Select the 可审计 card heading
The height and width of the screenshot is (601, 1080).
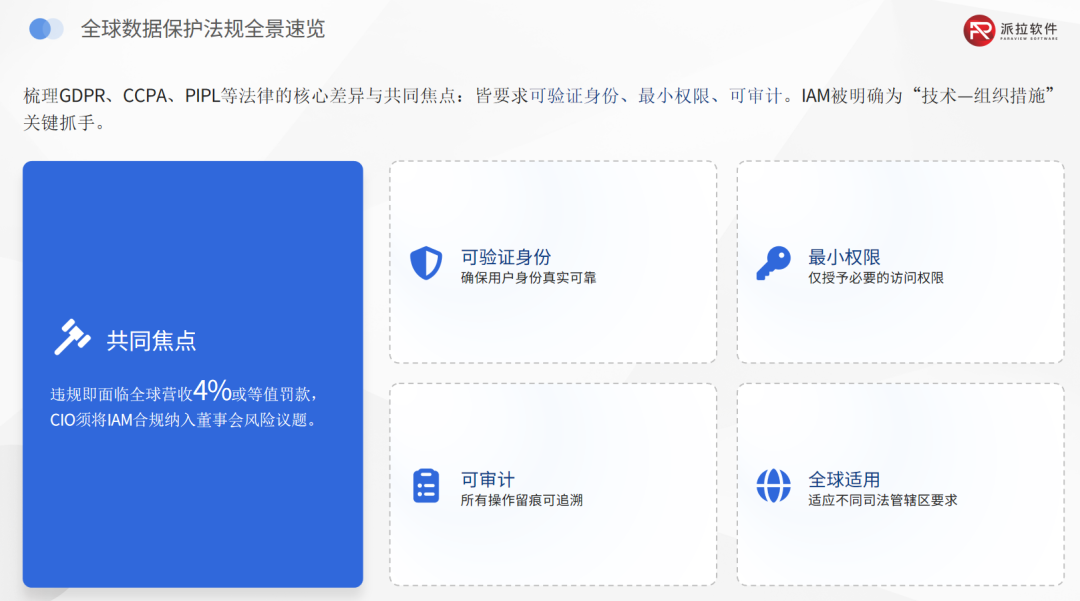point(488,480)
